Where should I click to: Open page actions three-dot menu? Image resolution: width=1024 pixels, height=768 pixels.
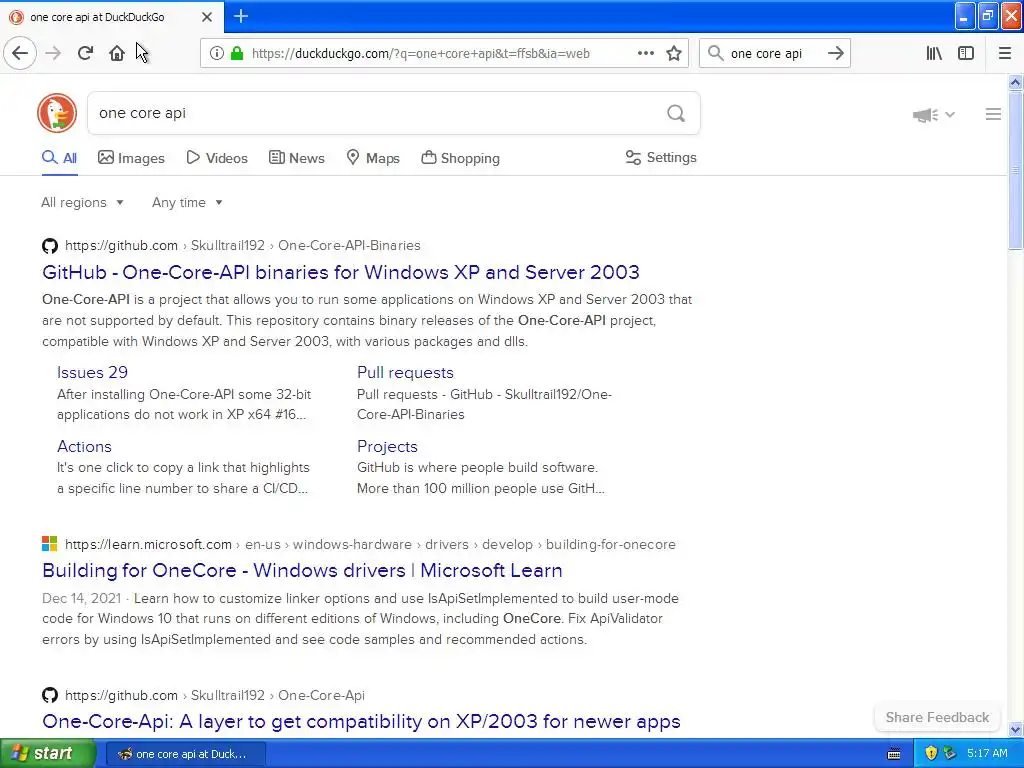646,54
